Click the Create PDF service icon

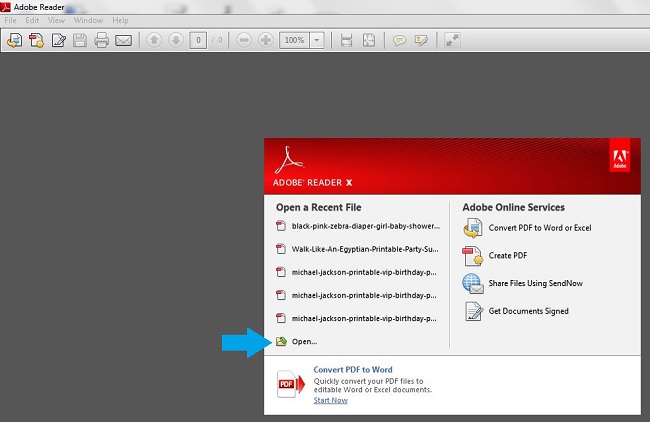click(x=473, y=256)
